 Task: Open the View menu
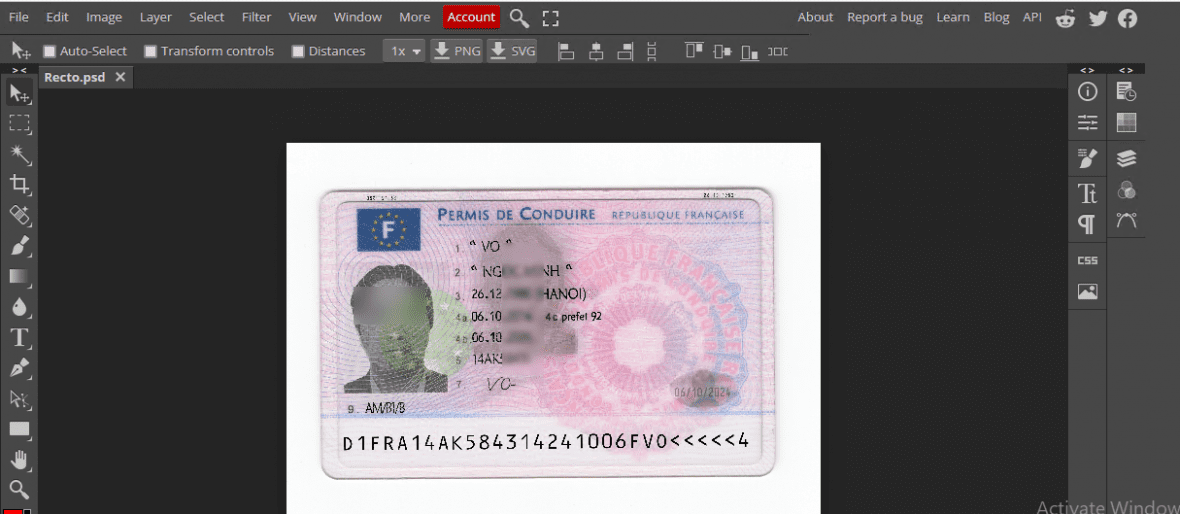coord(303,17)
